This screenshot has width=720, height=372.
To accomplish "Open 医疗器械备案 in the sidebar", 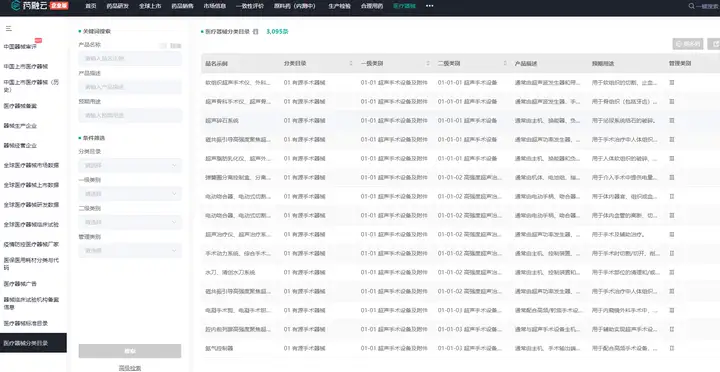I will [20, 106].
